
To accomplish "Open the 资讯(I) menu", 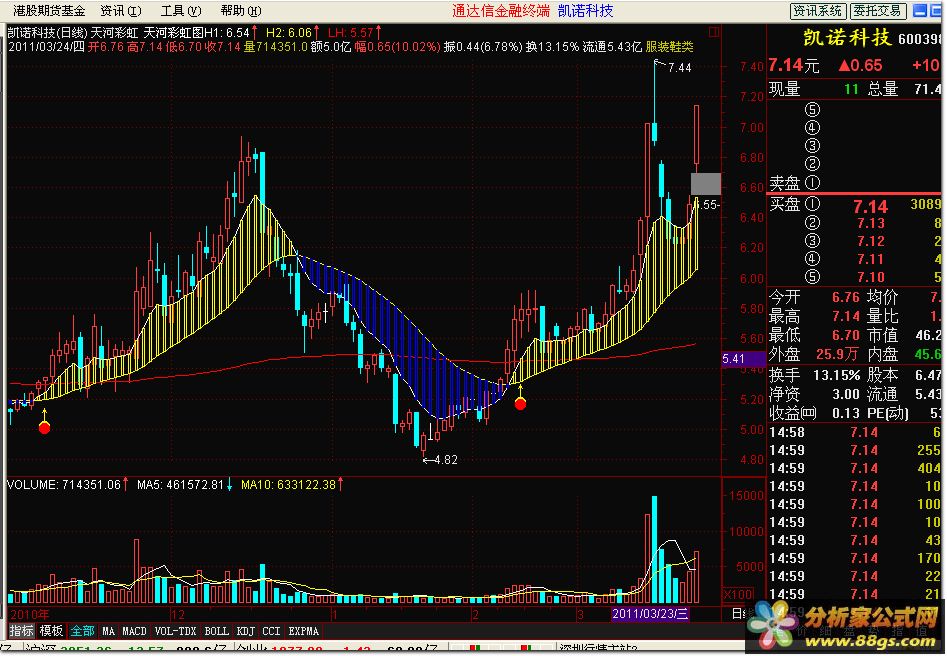I will click(121, 11).
